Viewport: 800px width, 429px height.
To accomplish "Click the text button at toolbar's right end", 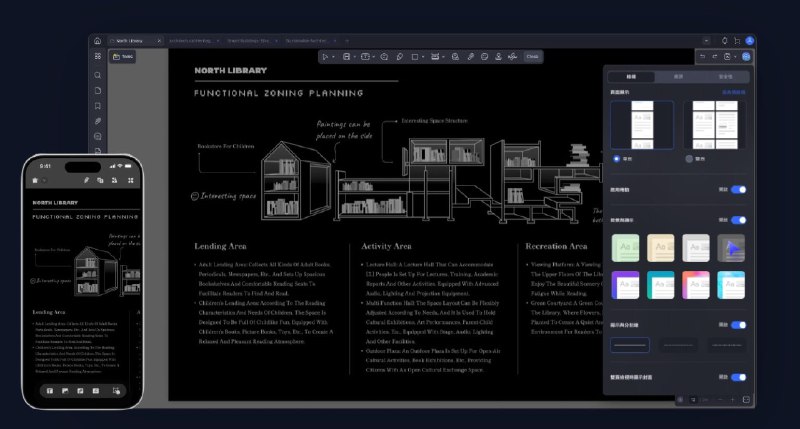I will click(x=533, y=57).
